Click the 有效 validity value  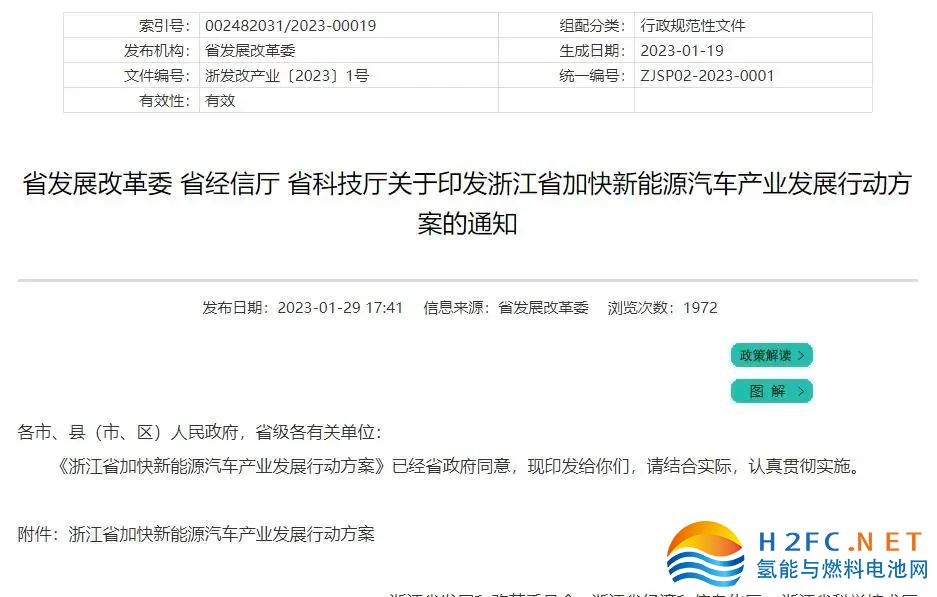pyautogui.click(x=220, y=100)
